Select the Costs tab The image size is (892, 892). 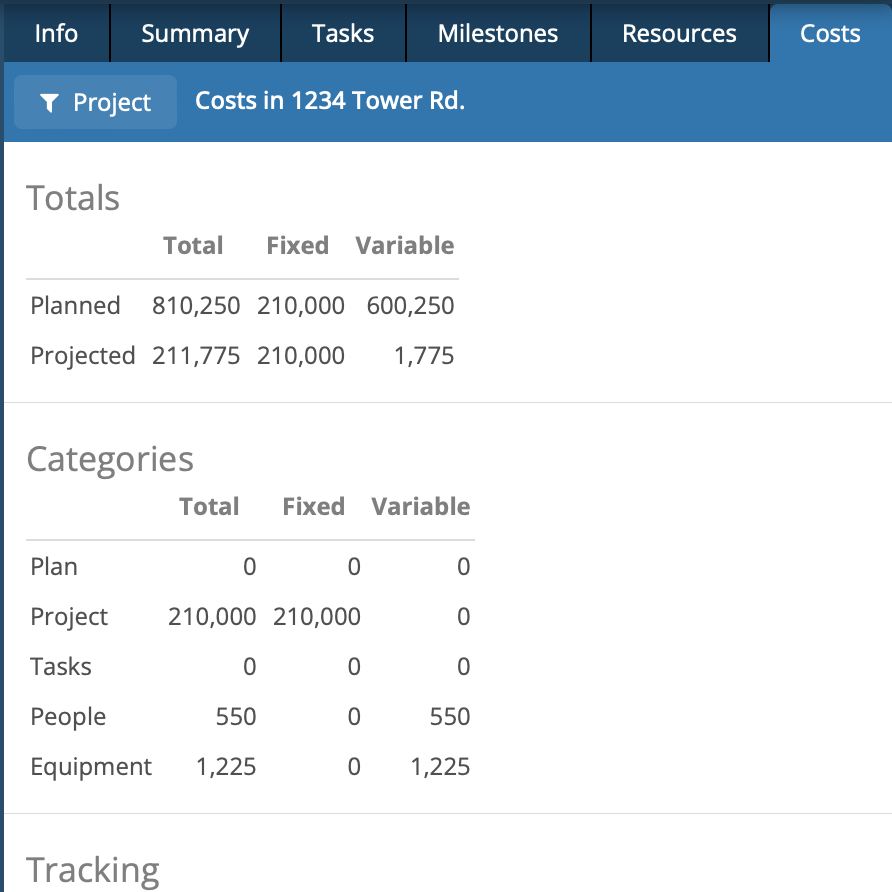[830, 33]
